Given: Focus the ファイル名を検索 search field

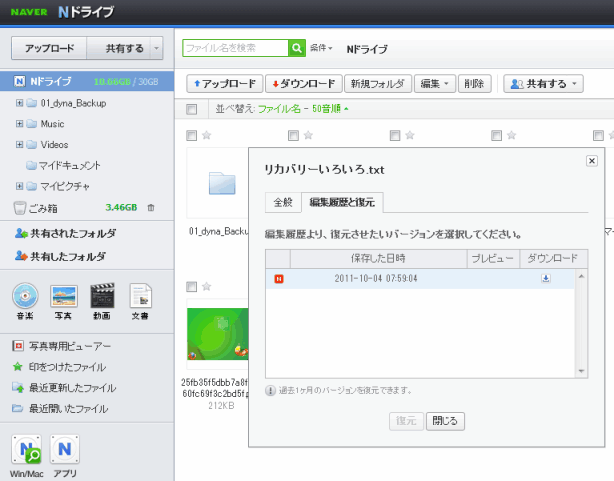Looking at the screenshot, I should pyautogui.click(x=235, y=48).
